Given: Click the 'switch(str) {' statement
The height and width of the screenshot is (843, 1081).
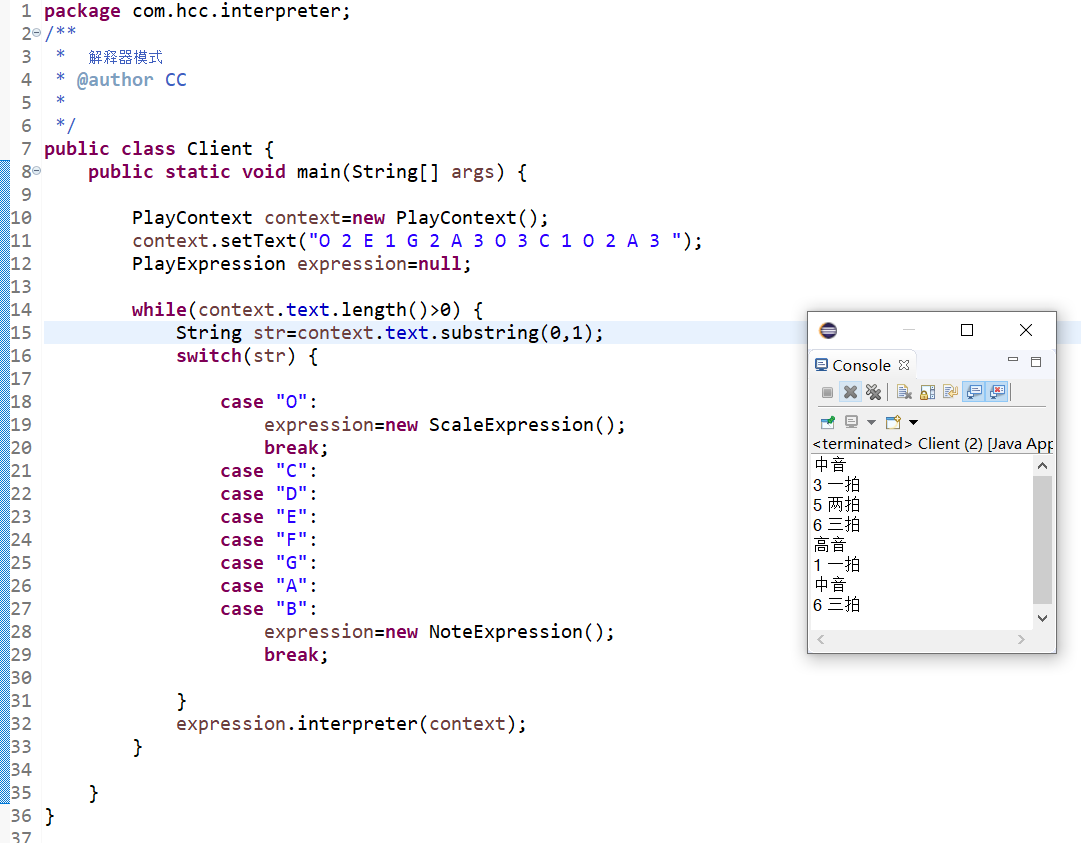Looking at the screenshot, I should click(247, 356).
